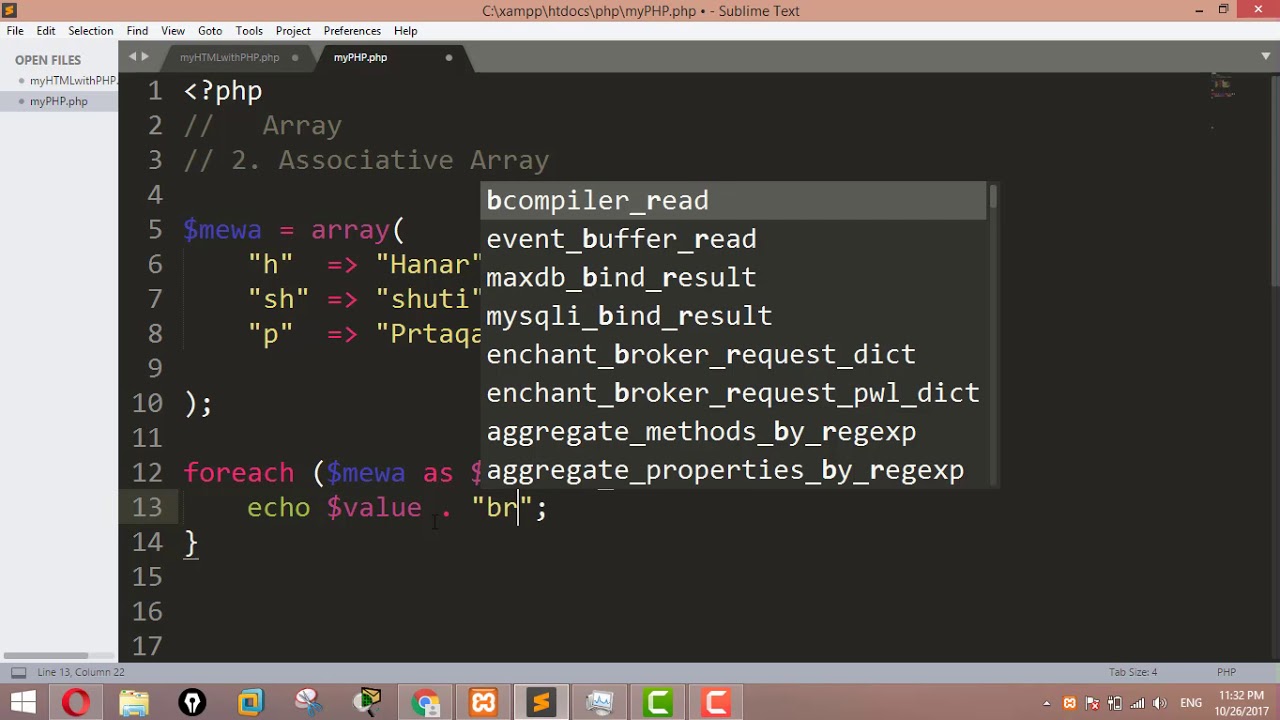
Task: Choose aggregate_methods_by_regexp suggestion
Action: click(x=735, y=431)
